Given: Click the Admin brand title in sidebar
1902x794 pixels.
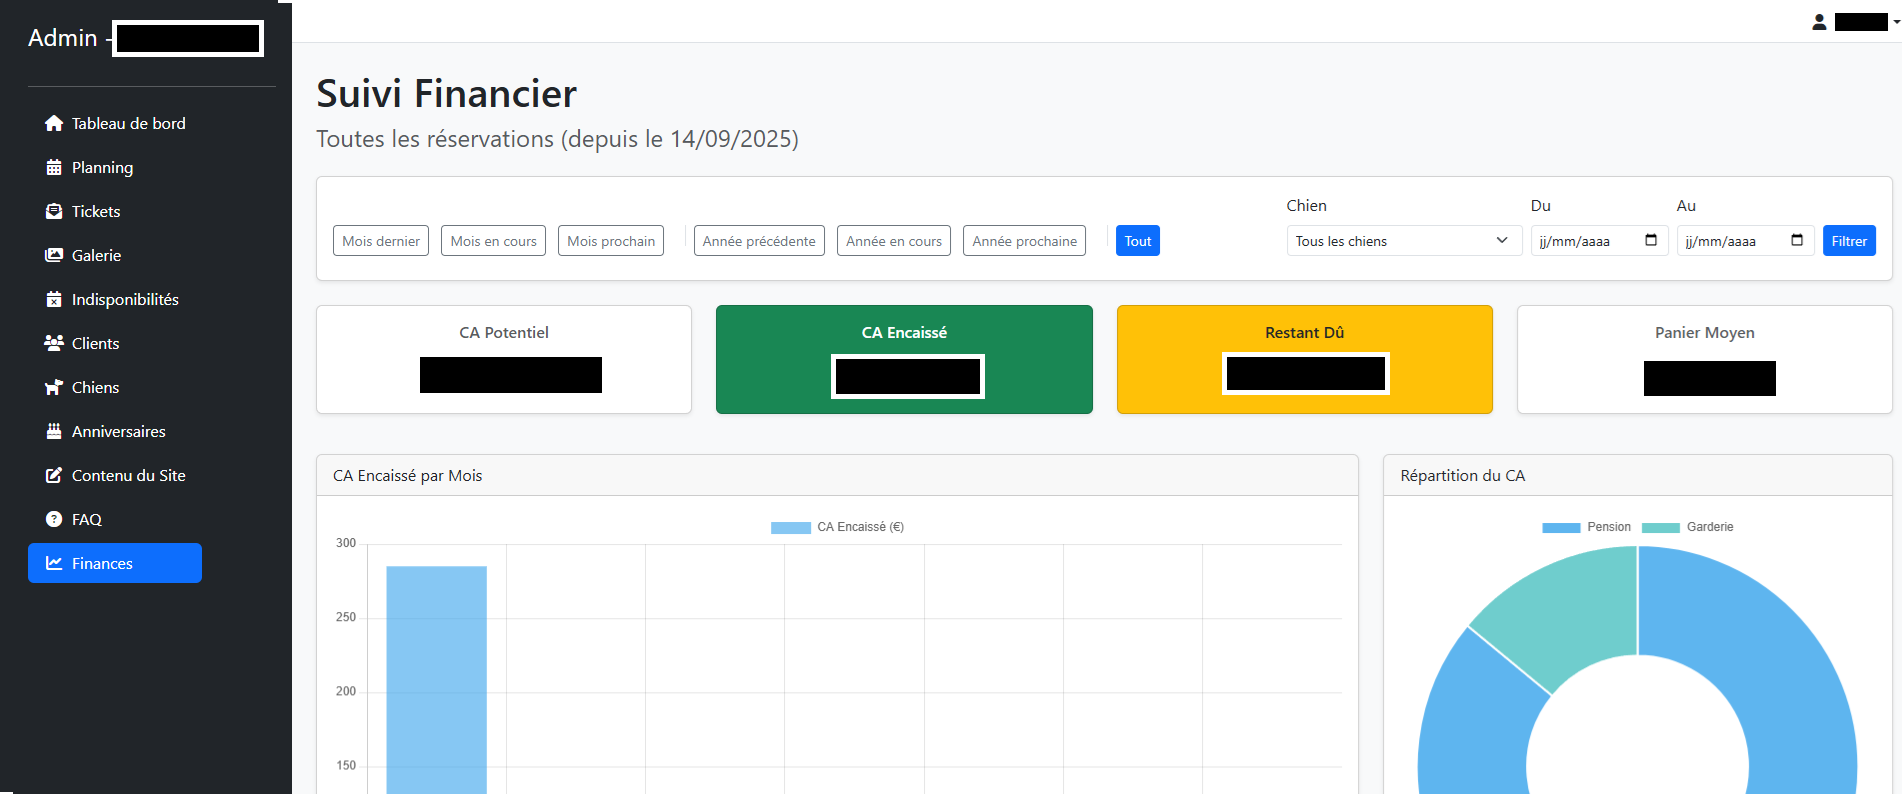Looking at the screenshot, I should (x=63, y=38).
